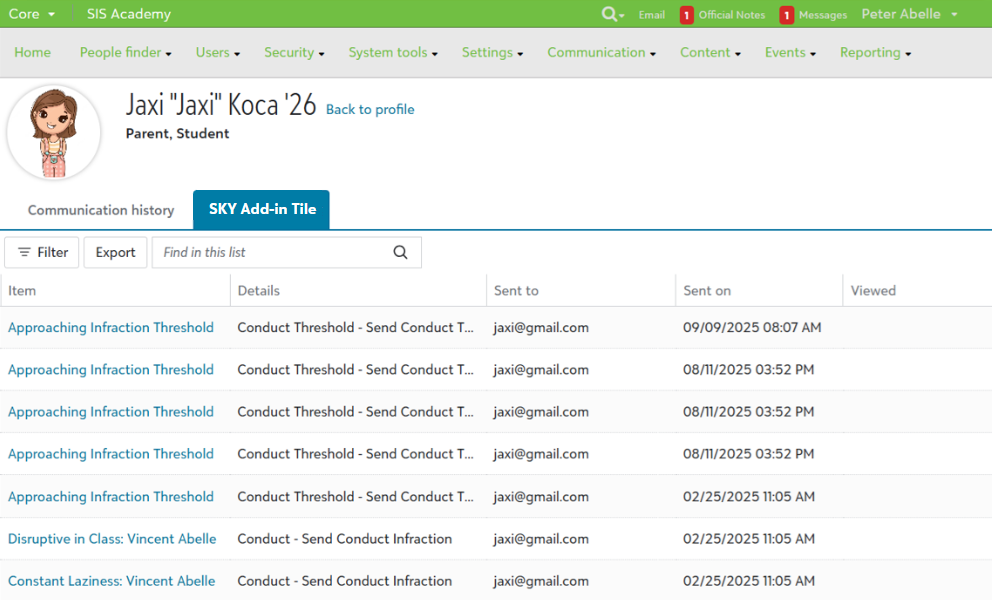Open the Peter Abelle account menu
This screenshot has height=600, width=992.
pyautogui.click(x=902, y=15)
